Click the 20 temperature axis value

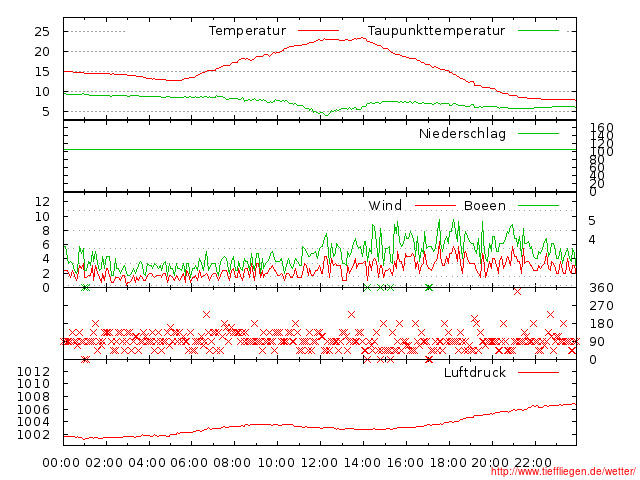[x=42, y=52]
